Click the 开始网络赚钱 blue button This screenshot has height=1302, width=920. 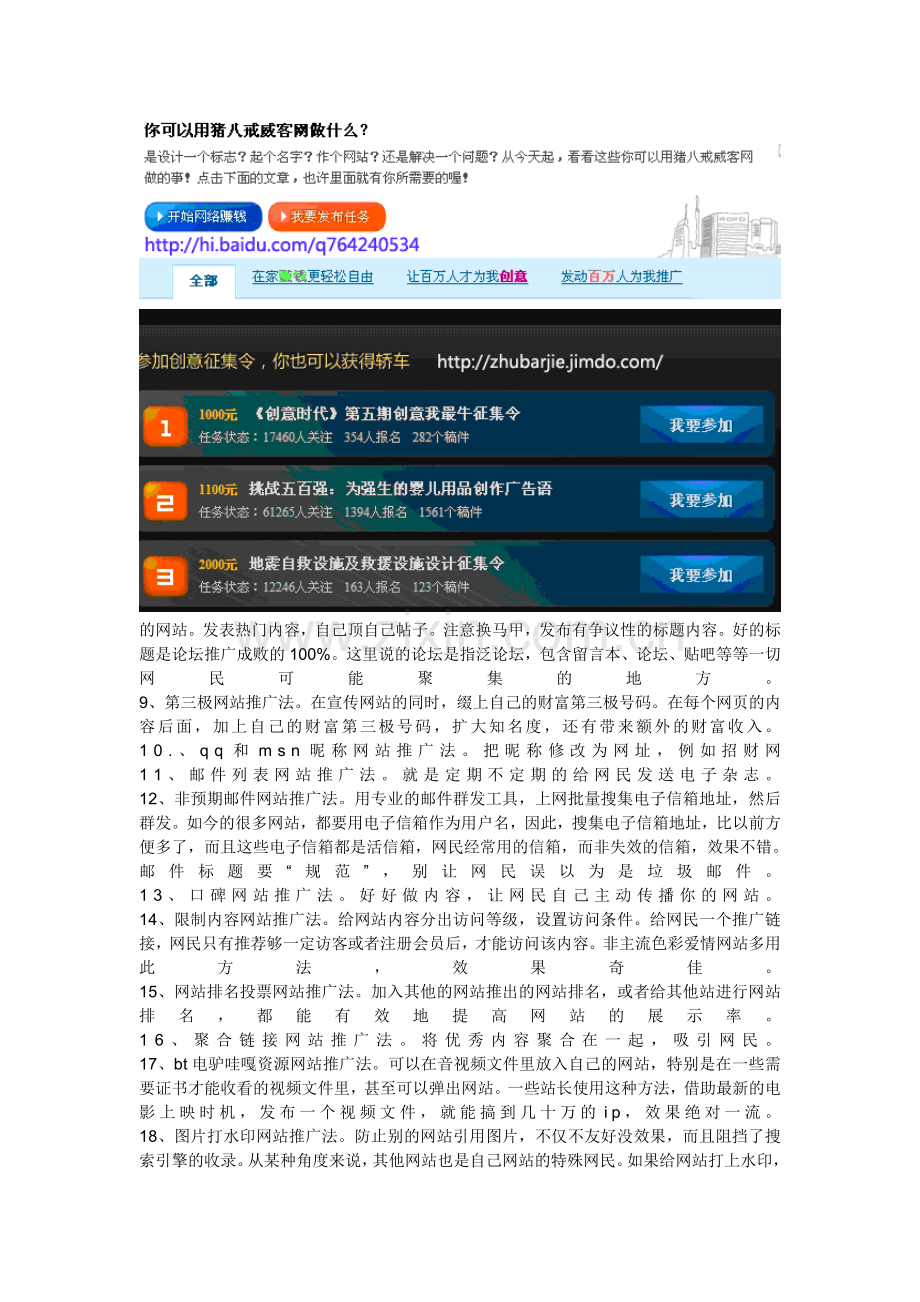click(x=203, y=217)
